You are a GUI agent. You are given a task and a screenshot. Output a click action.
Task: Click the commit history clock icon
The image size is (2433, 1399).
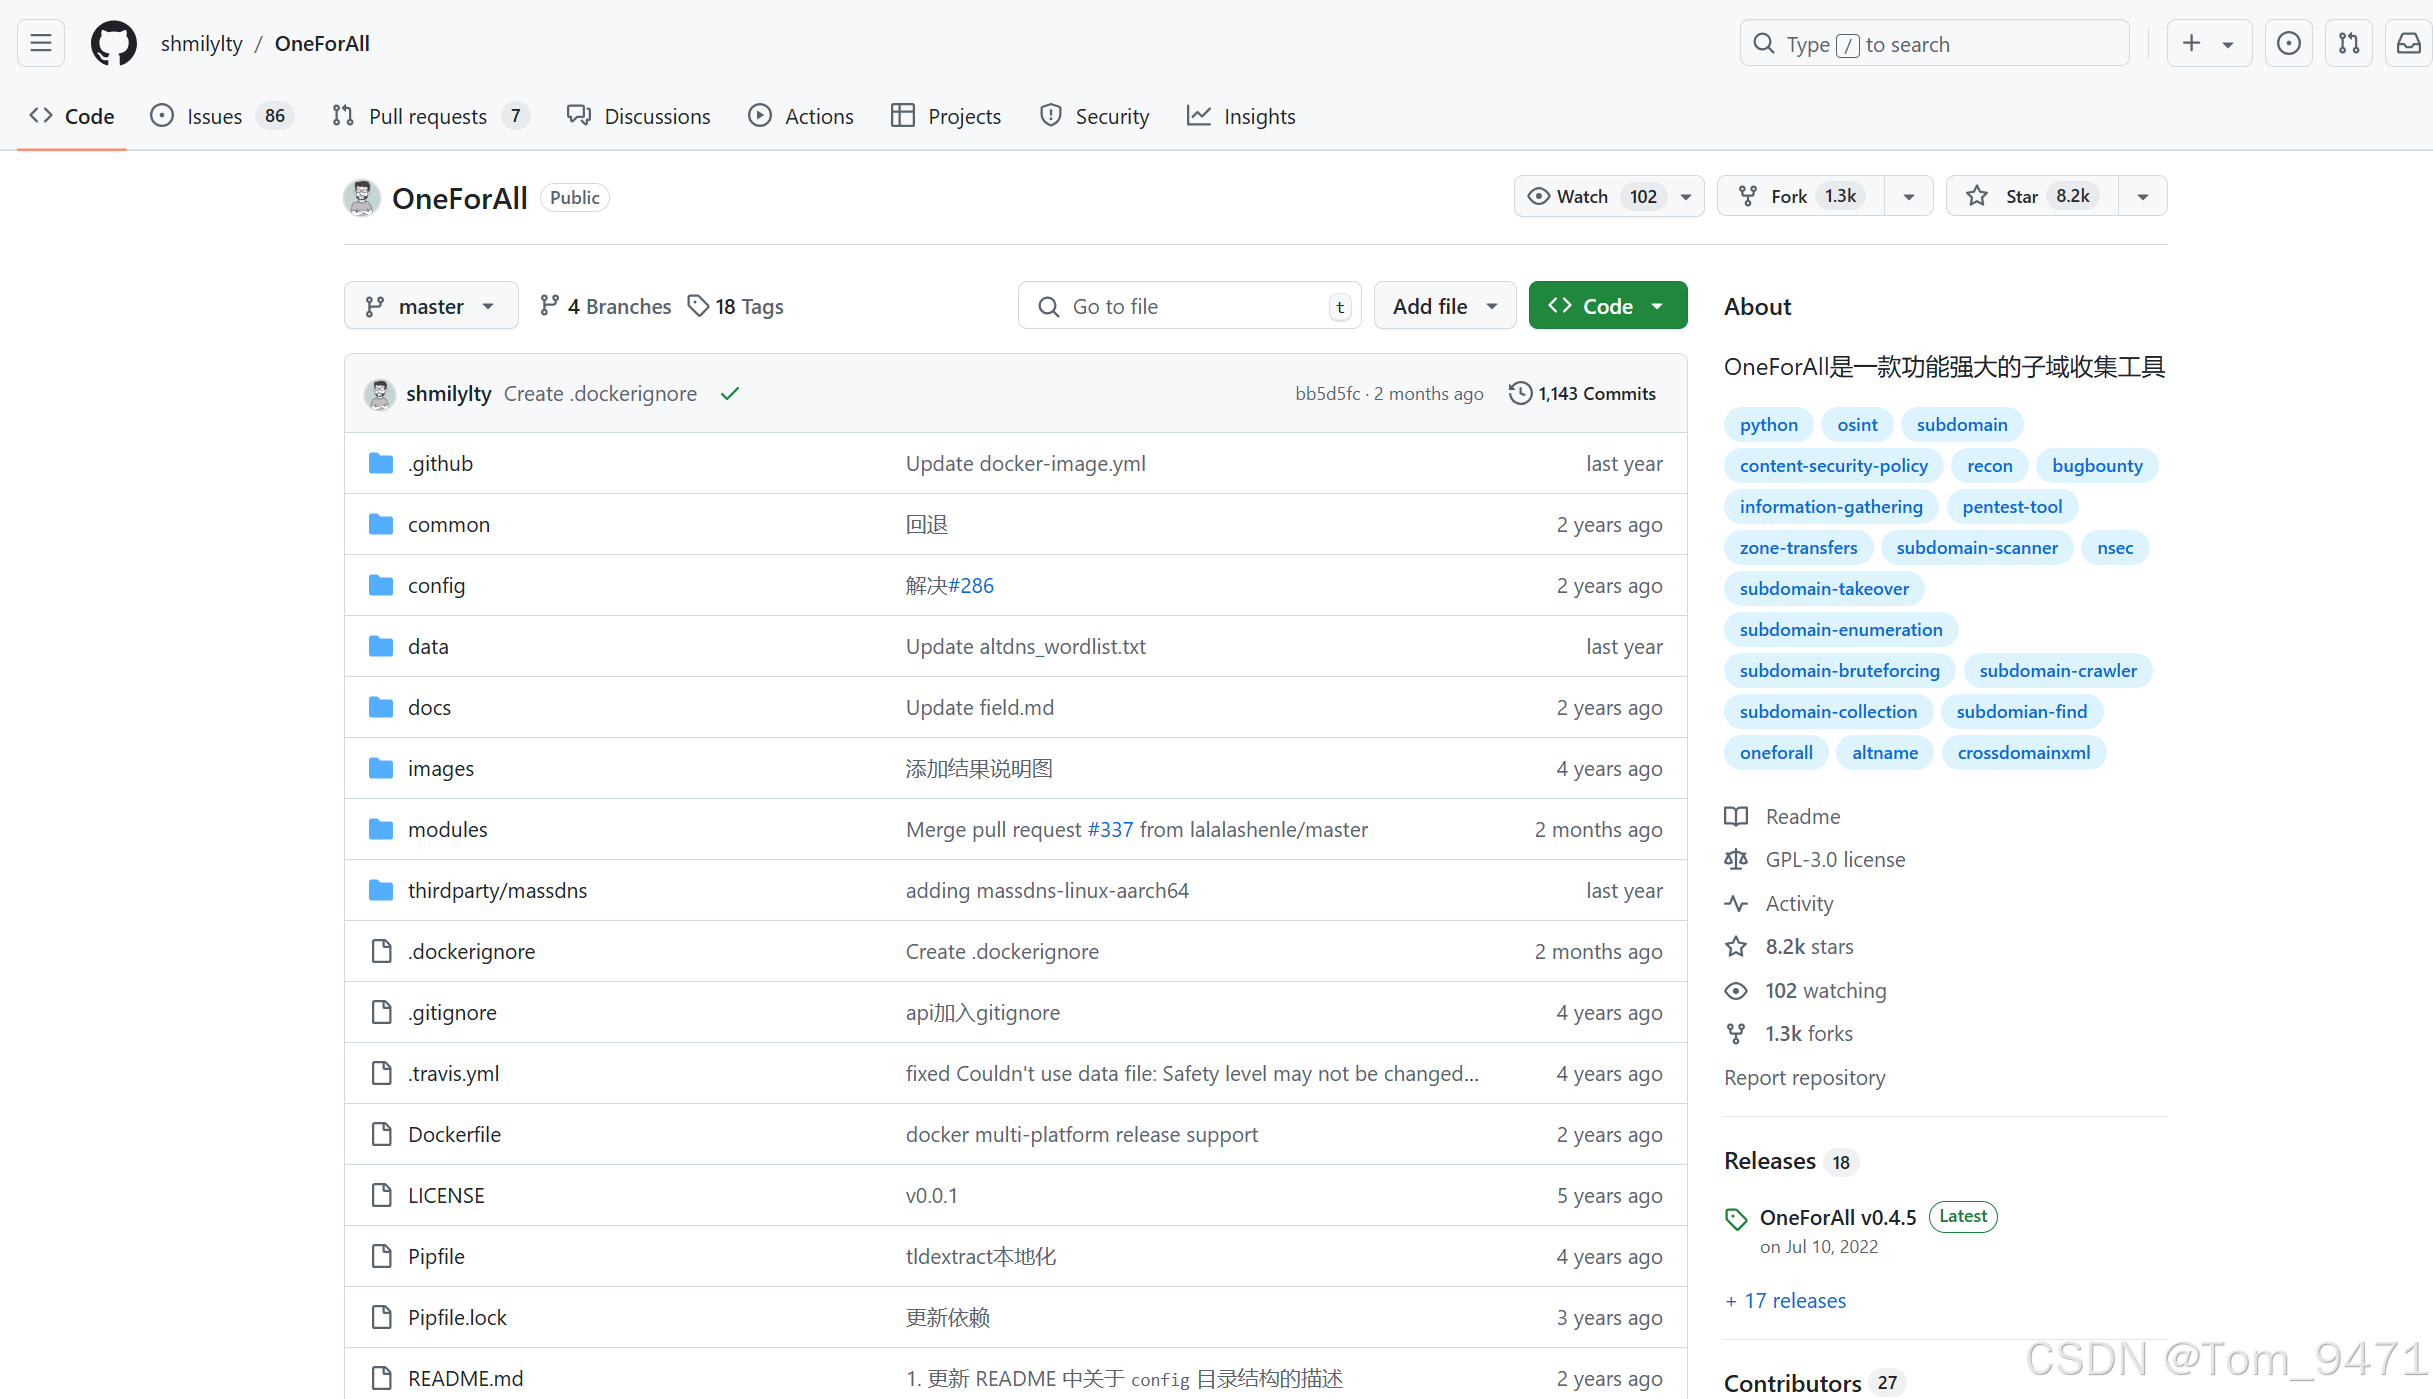pos(1520,393)
